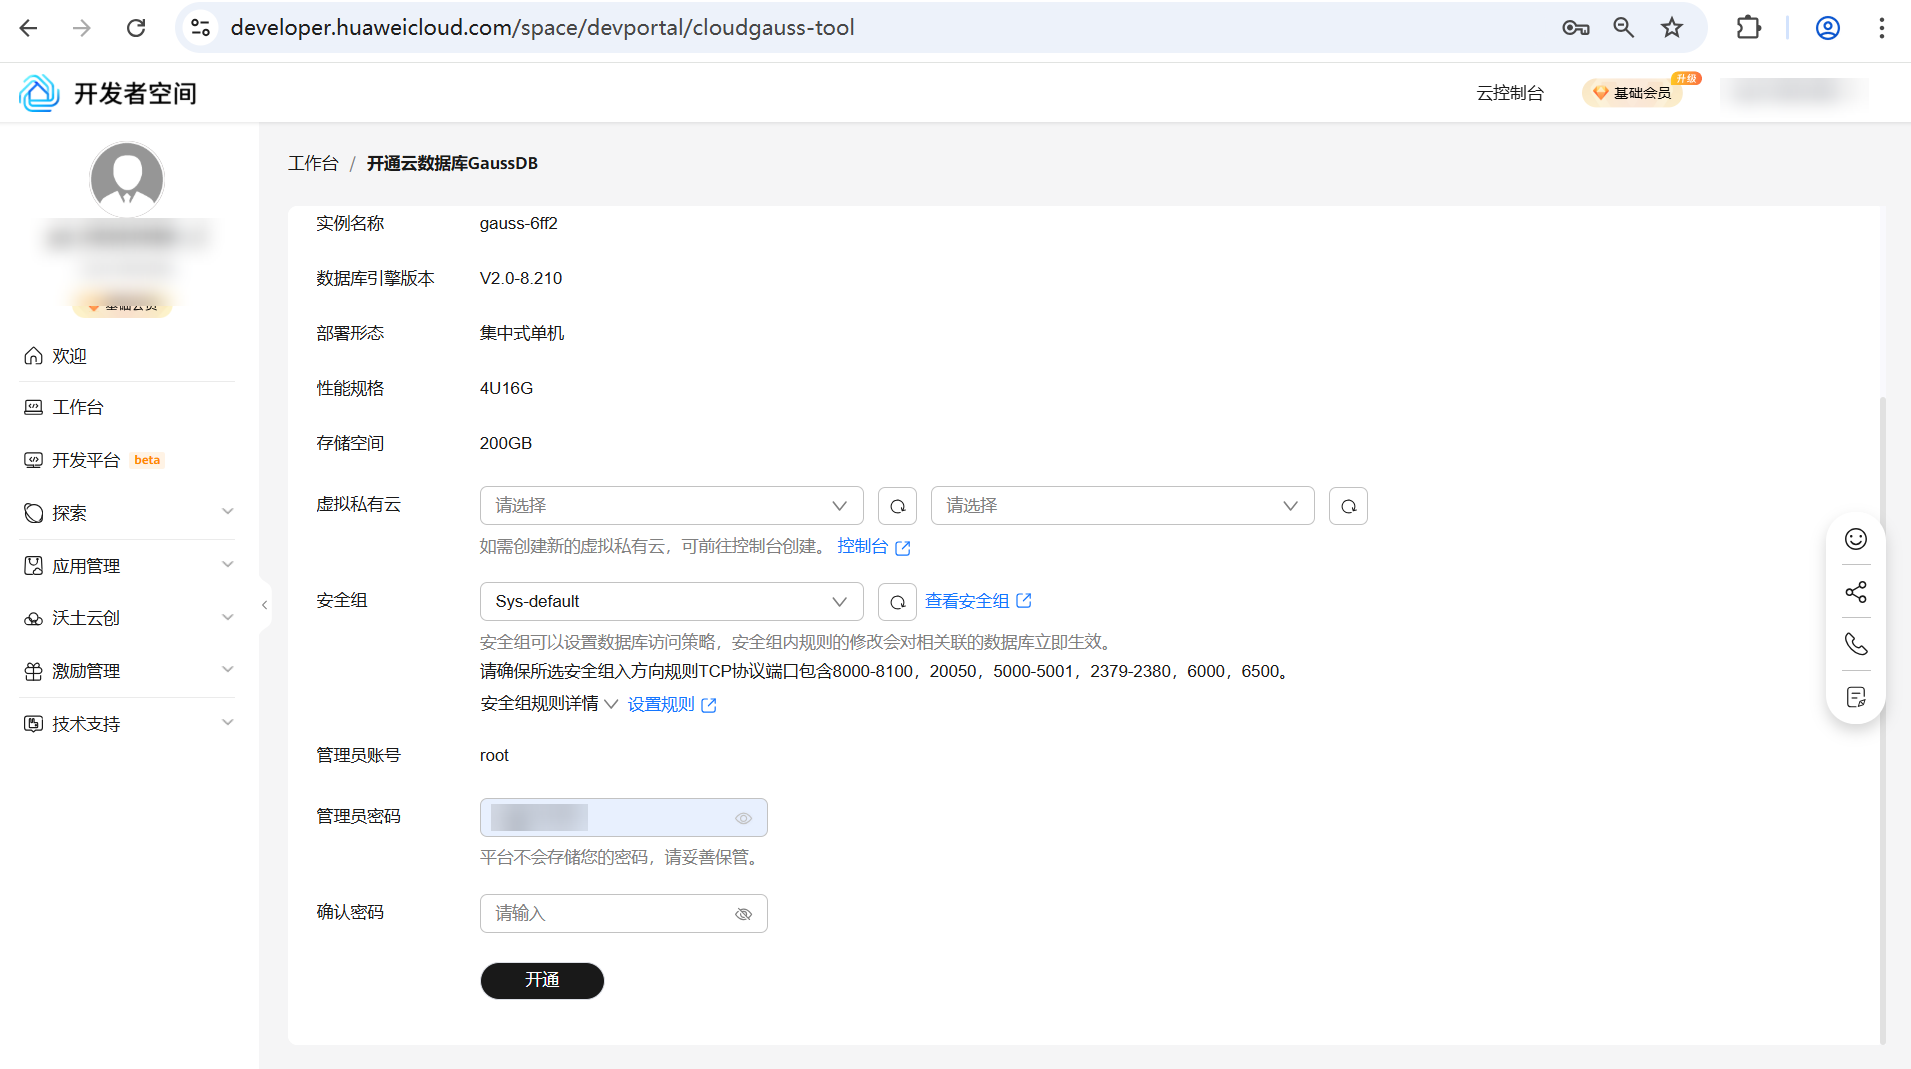Click 云控制台 in the top bar

coord(1510,93)
